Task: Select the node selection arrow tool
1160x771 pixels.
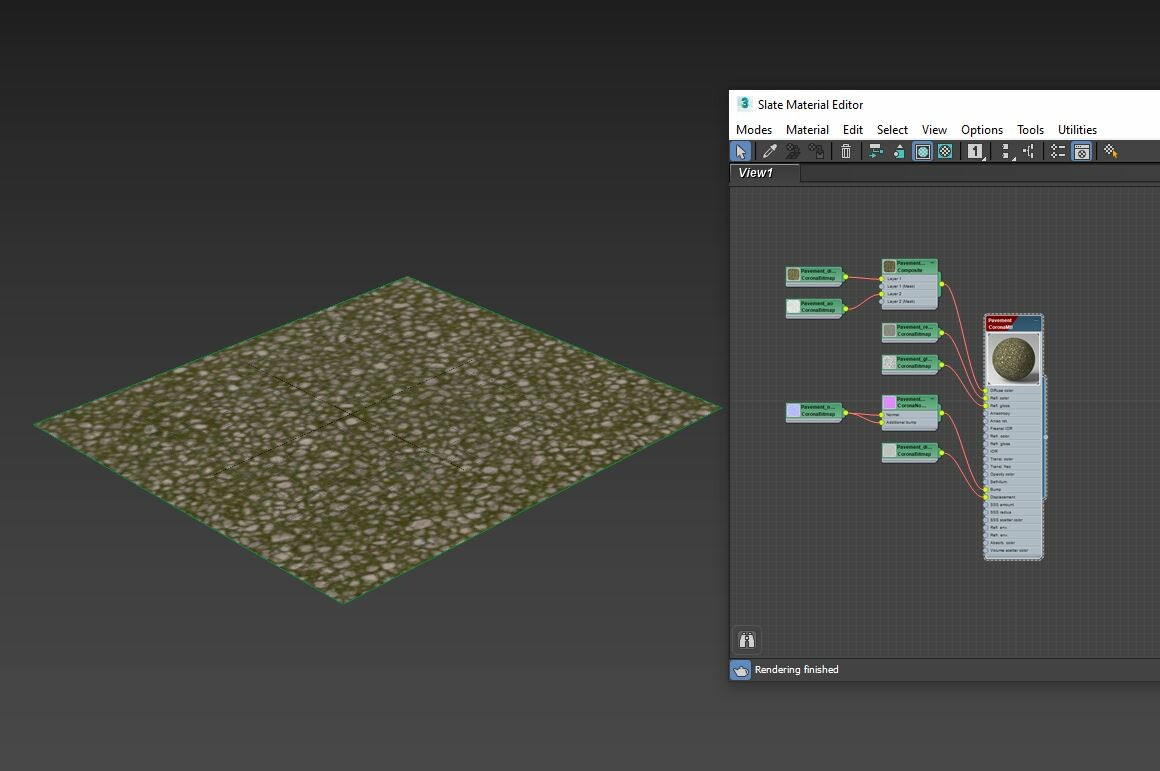Action: (x=740, y=151)
